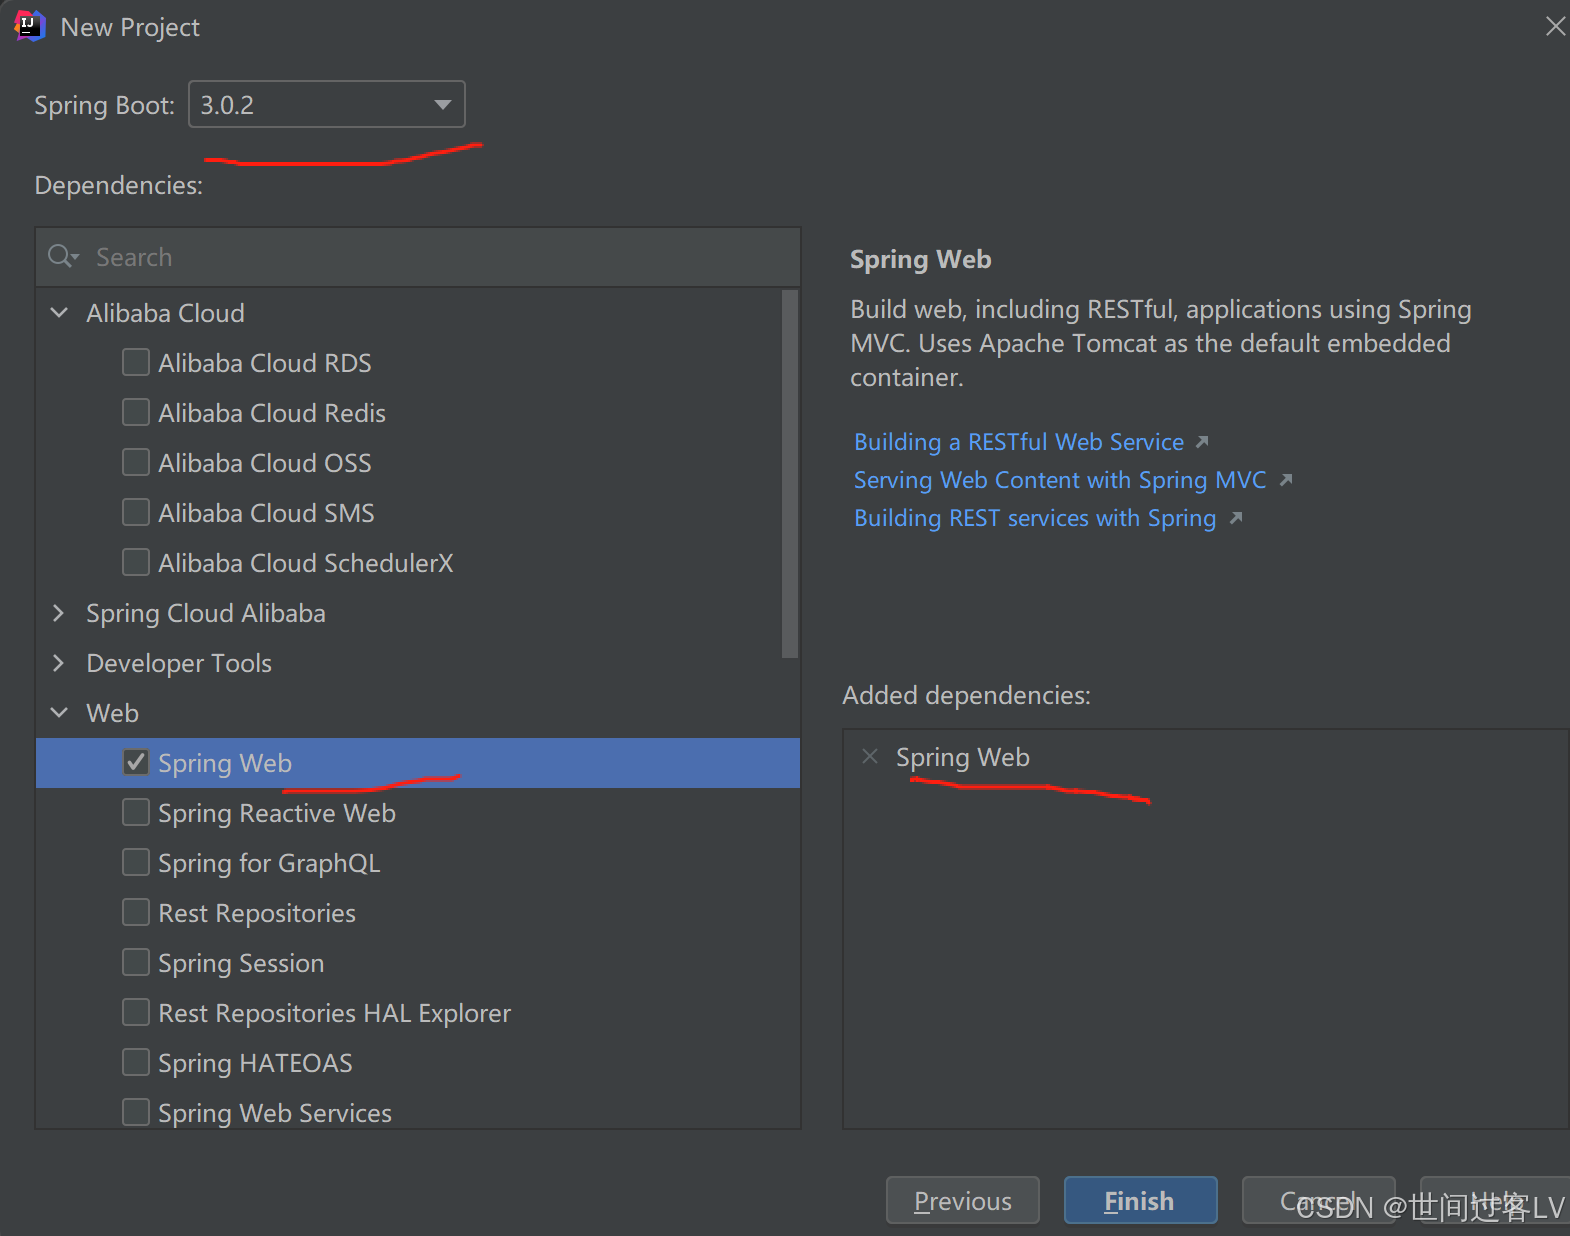Select the Spring HATEOAS row label
The image size is (1570, 1236).
pyautogui.click(x=255, y=1063)
